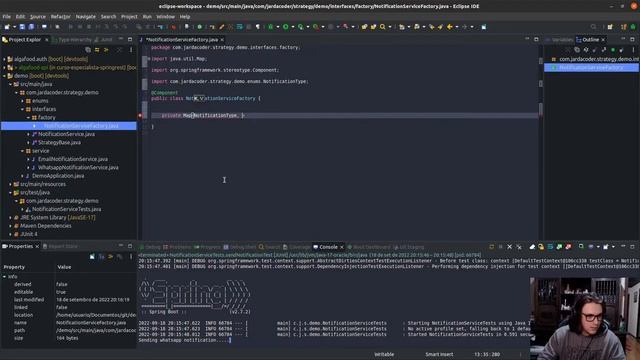Open New file dropdown arrow
Image resolution: width=640 pixels, height=360 pixels.
click(14, 27)
